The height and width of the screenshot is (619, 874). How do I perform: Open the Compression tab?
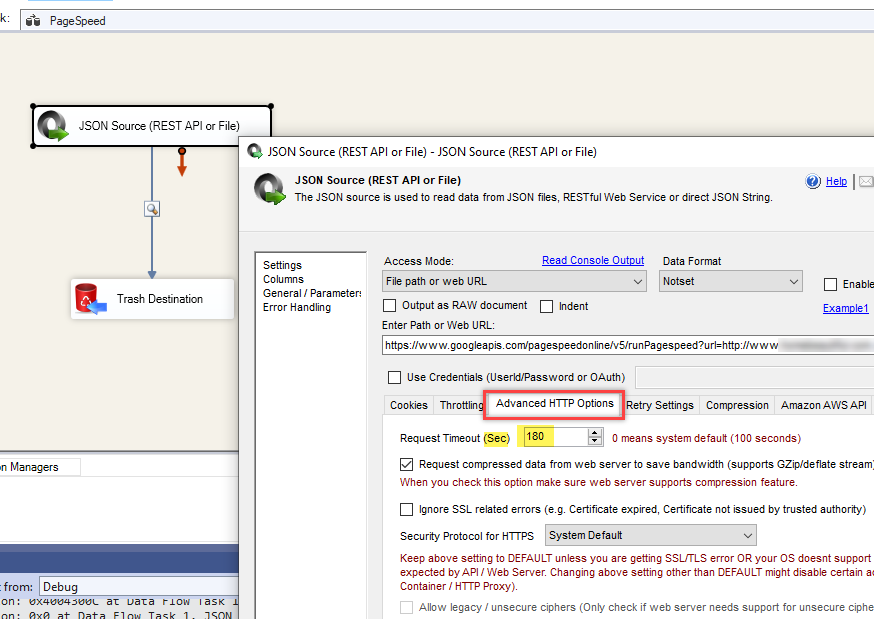point(737,405)
